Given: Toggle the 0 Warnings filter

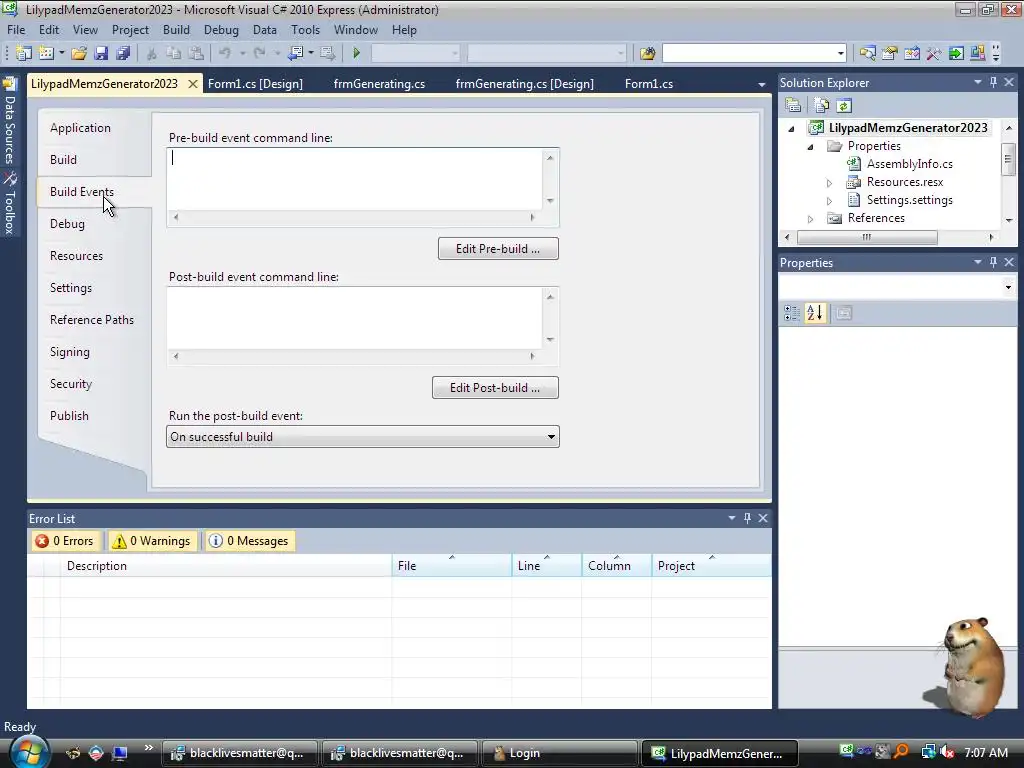Looking at the screenshot, I should [x=153, y=541].
